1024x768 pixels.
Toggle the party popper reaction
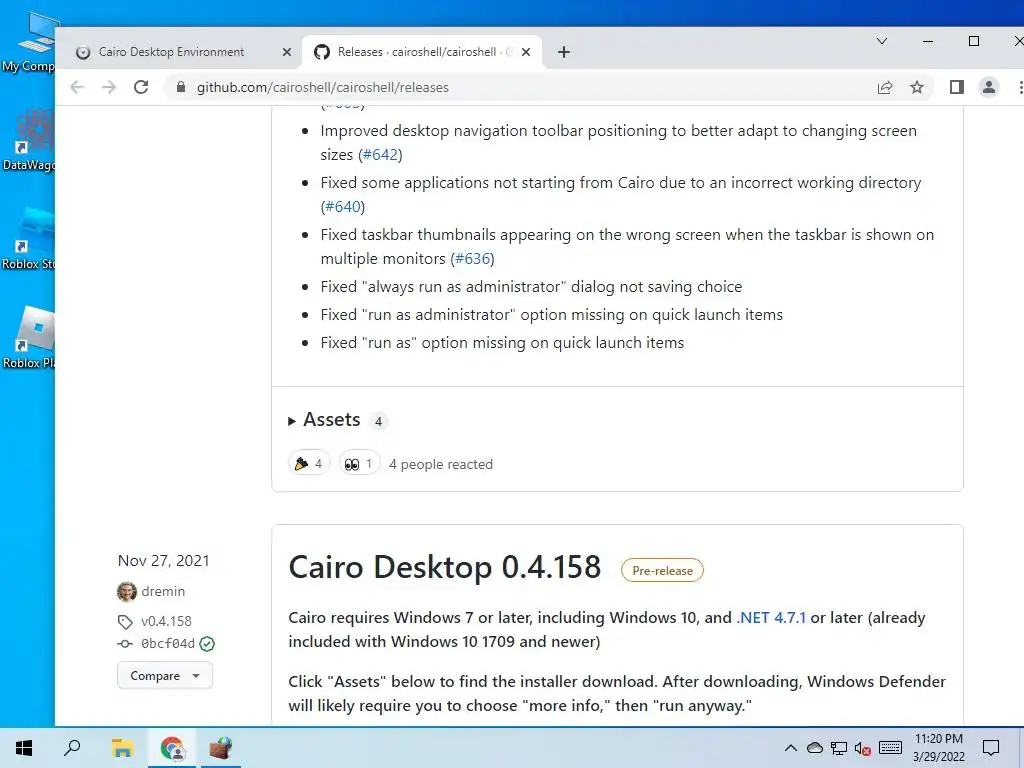[309, 464]
